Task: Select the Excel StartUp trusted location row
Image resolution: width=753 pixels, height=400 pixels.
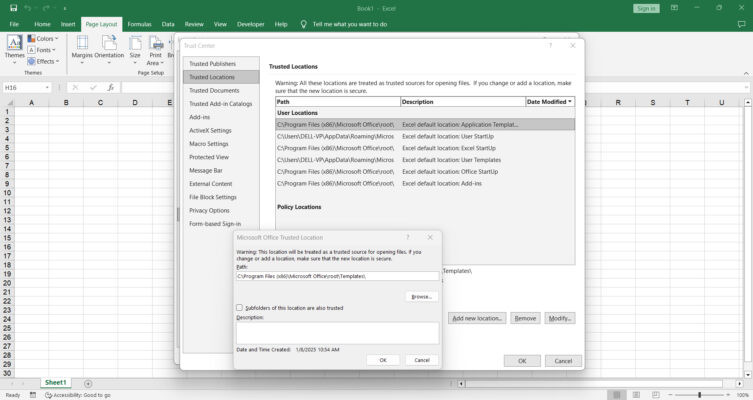Action: coord(425,148)
